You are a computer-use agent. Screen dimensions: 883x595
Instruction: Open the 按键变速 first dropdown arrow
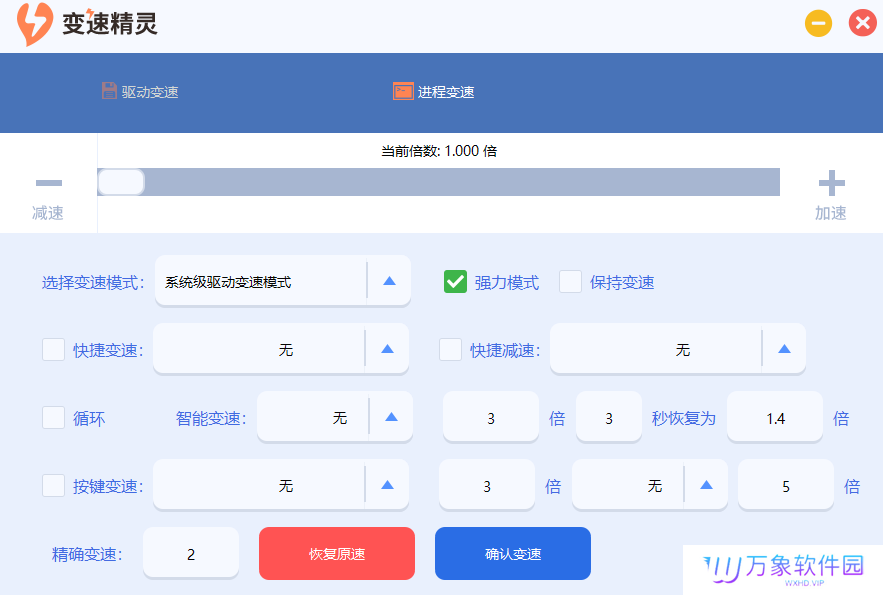click(x=387, y=485)
